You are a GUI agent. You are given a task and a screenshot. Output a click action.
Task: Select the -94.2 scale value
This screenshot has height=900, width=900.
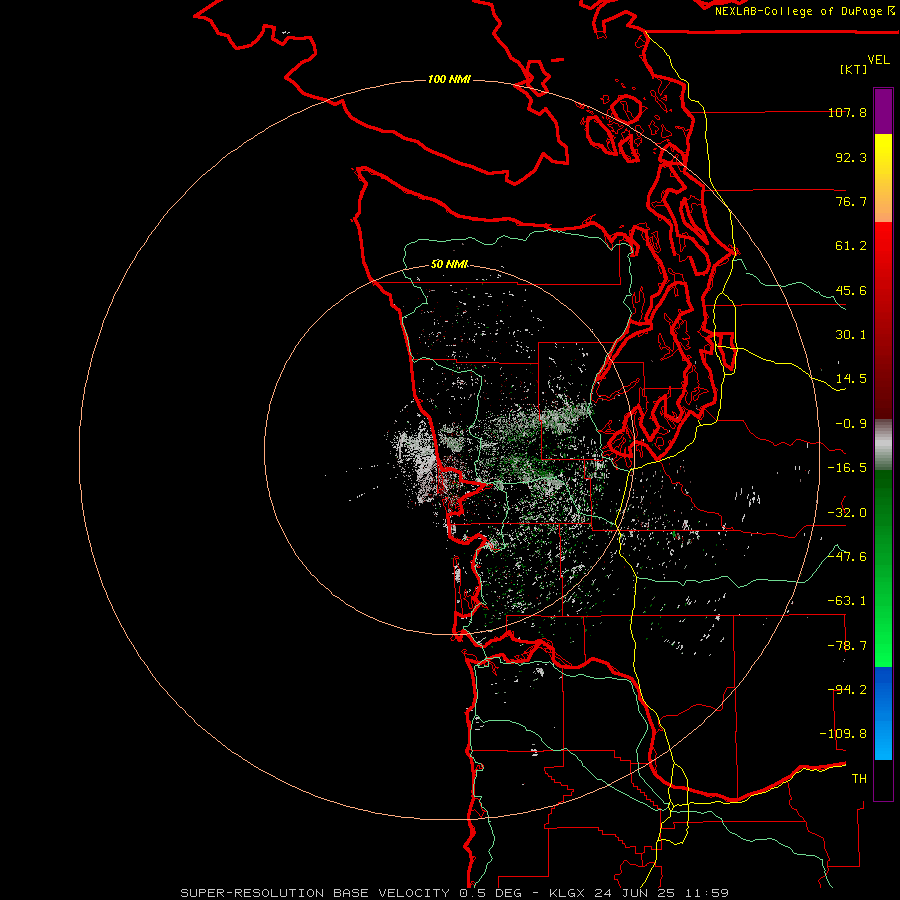point(847,690)
